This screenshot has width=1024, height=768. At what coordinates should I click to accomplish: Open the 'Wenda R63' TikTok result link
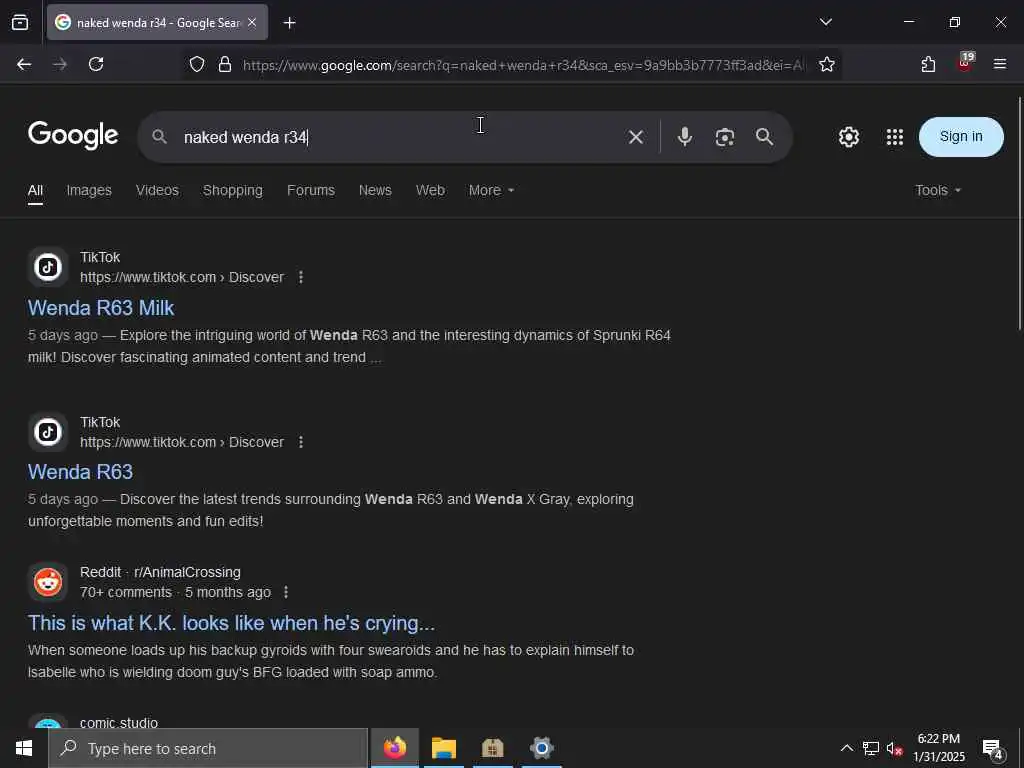click(80, 472)
